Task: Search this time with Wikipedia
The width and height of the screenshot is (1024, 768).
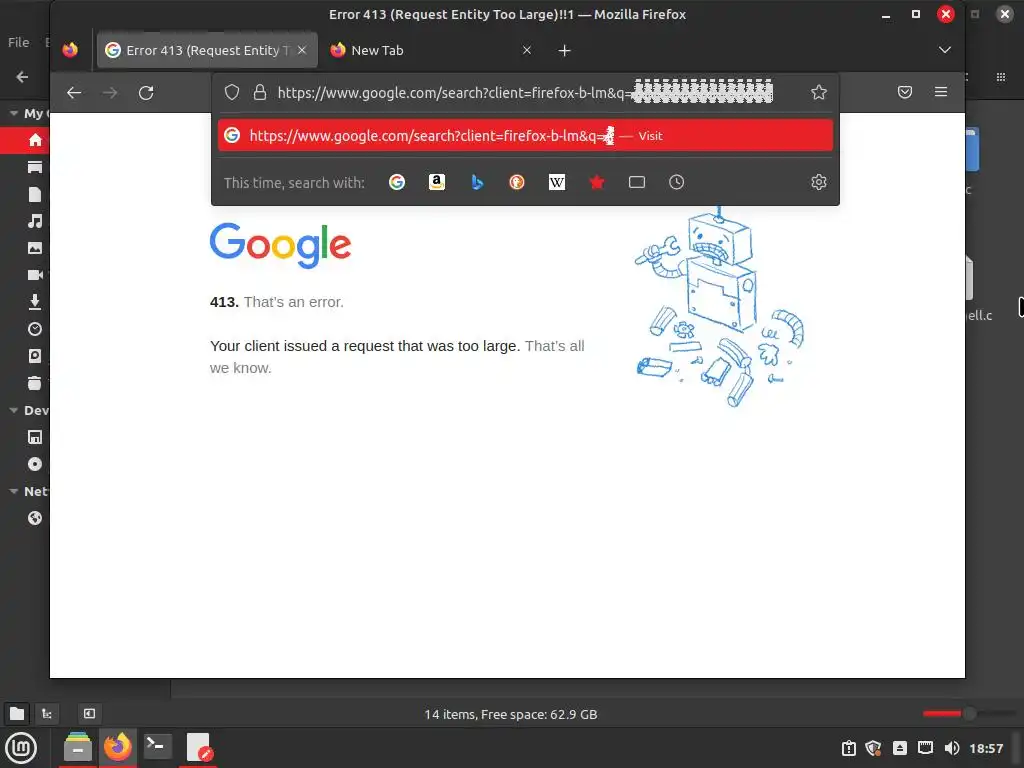Action: coord(557,182)
